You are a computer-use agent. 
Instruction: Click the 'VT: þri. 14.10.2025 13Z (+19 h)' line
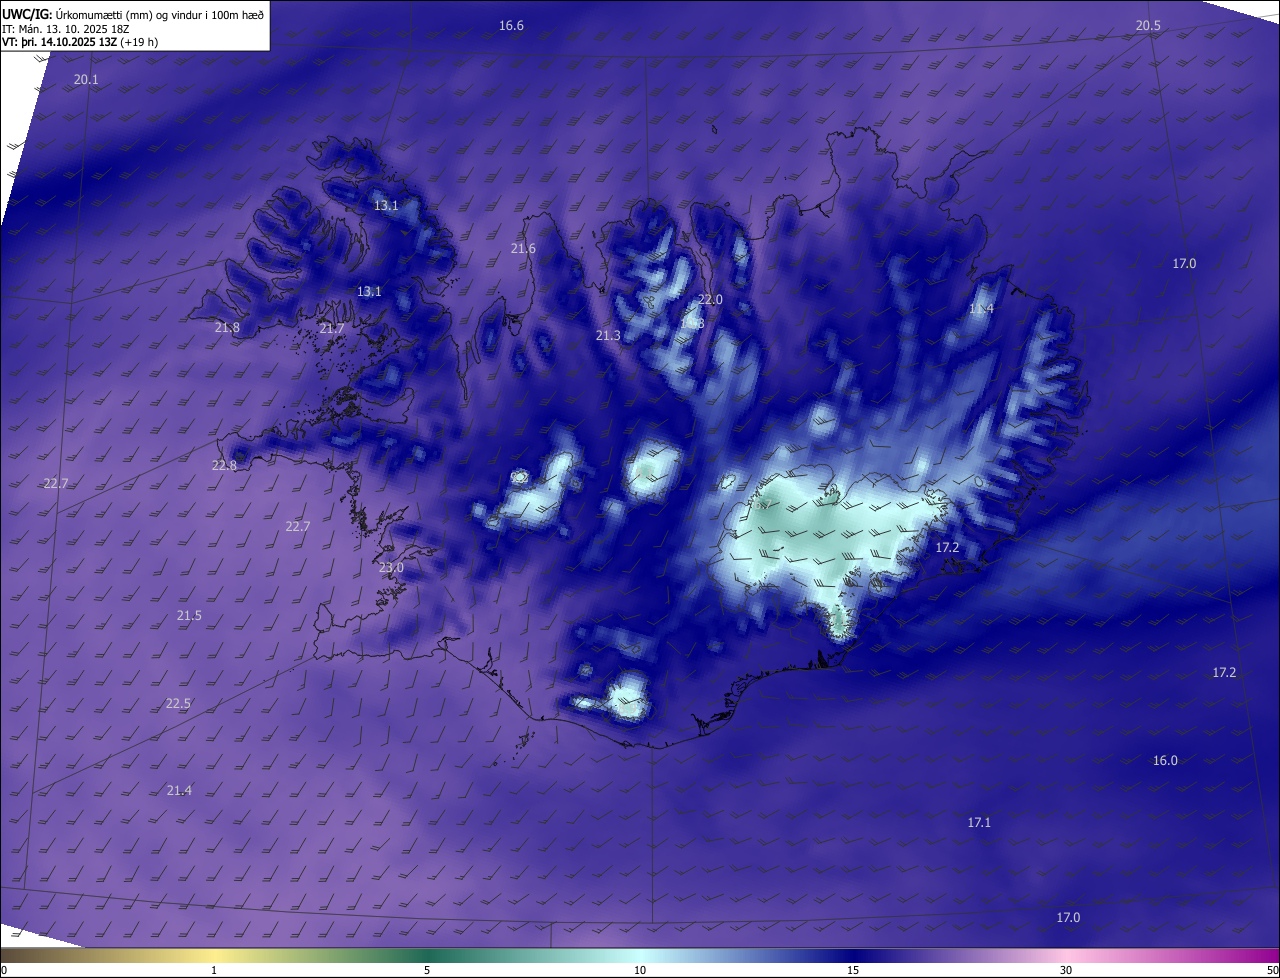[80, 42]
